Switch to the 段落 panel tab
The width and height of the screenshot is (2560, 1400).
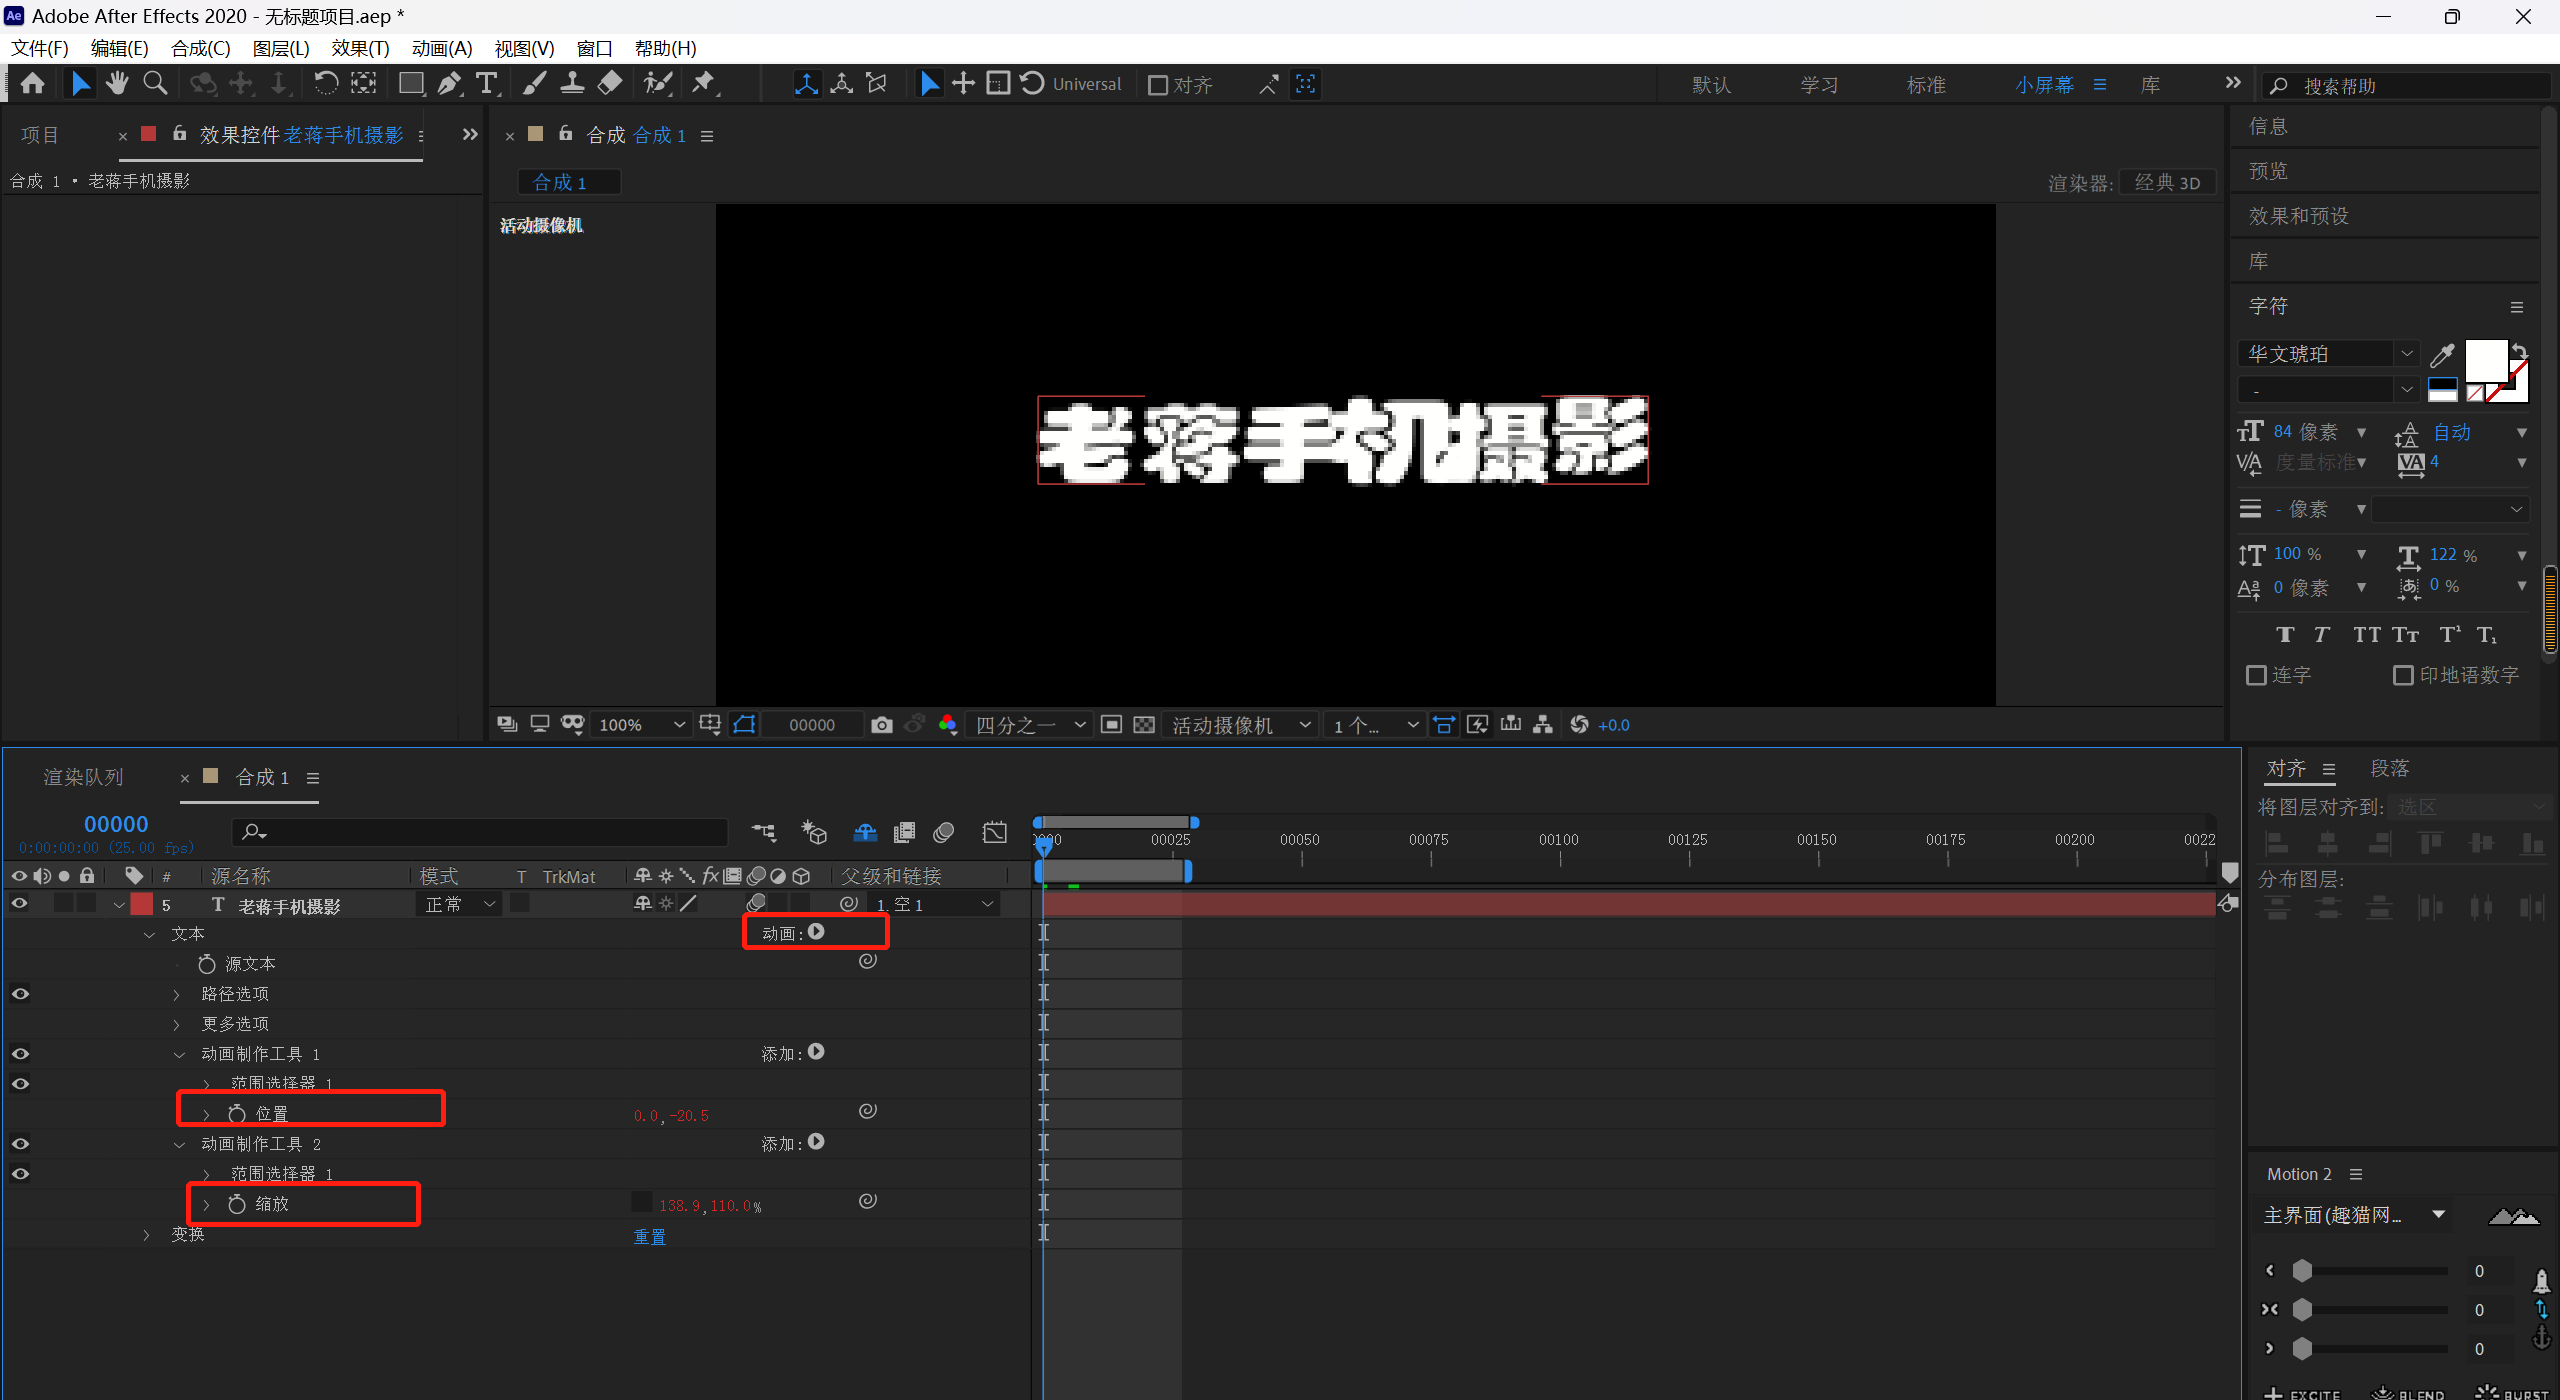[2390, 768]
